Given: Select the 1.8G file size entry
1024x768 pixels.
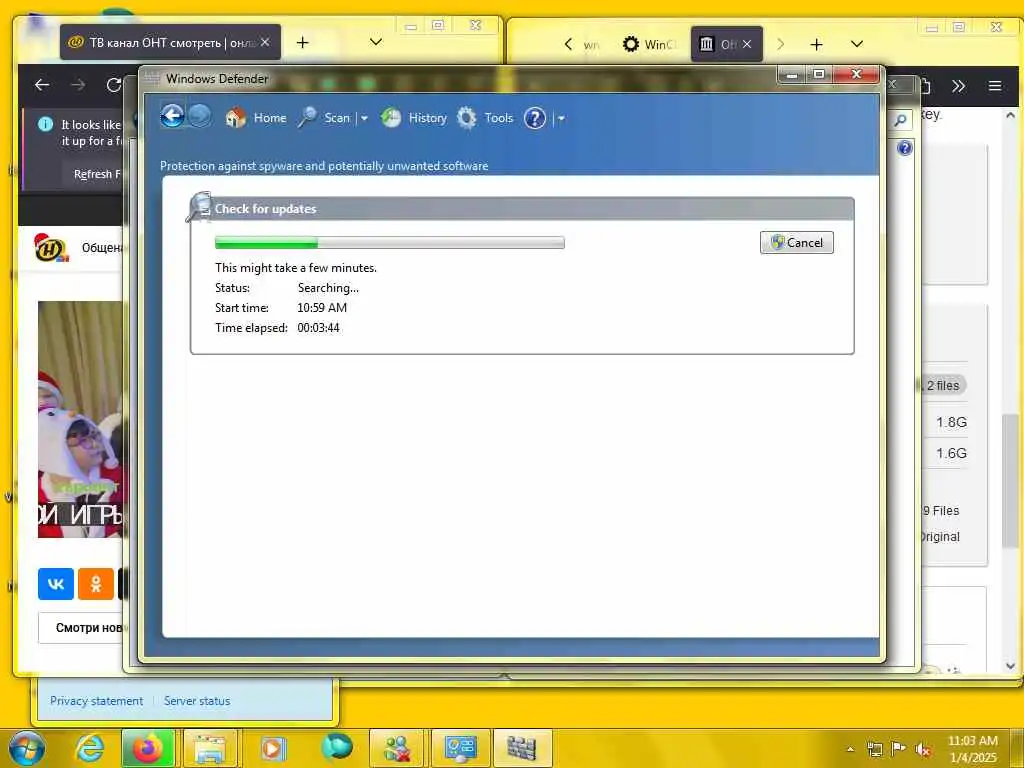Looking at the screenshot, I should point(951,423).
